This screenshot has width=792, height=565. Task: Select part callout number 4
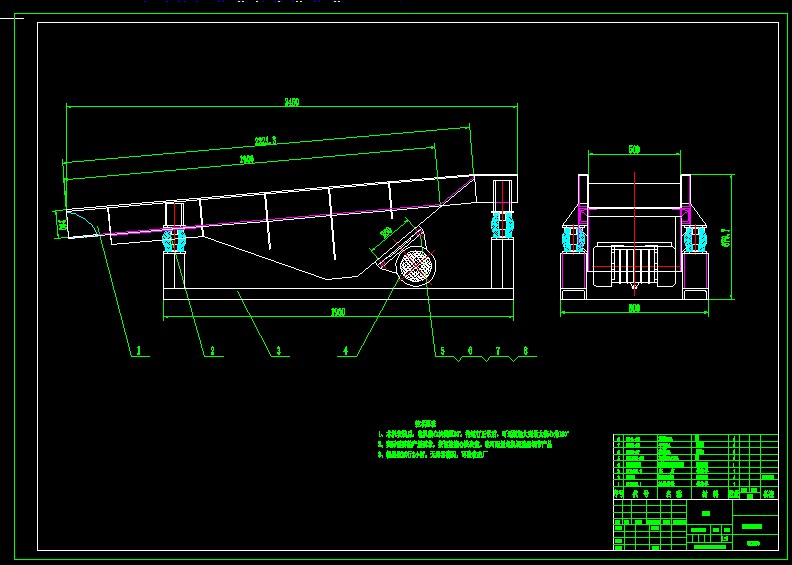346,351
